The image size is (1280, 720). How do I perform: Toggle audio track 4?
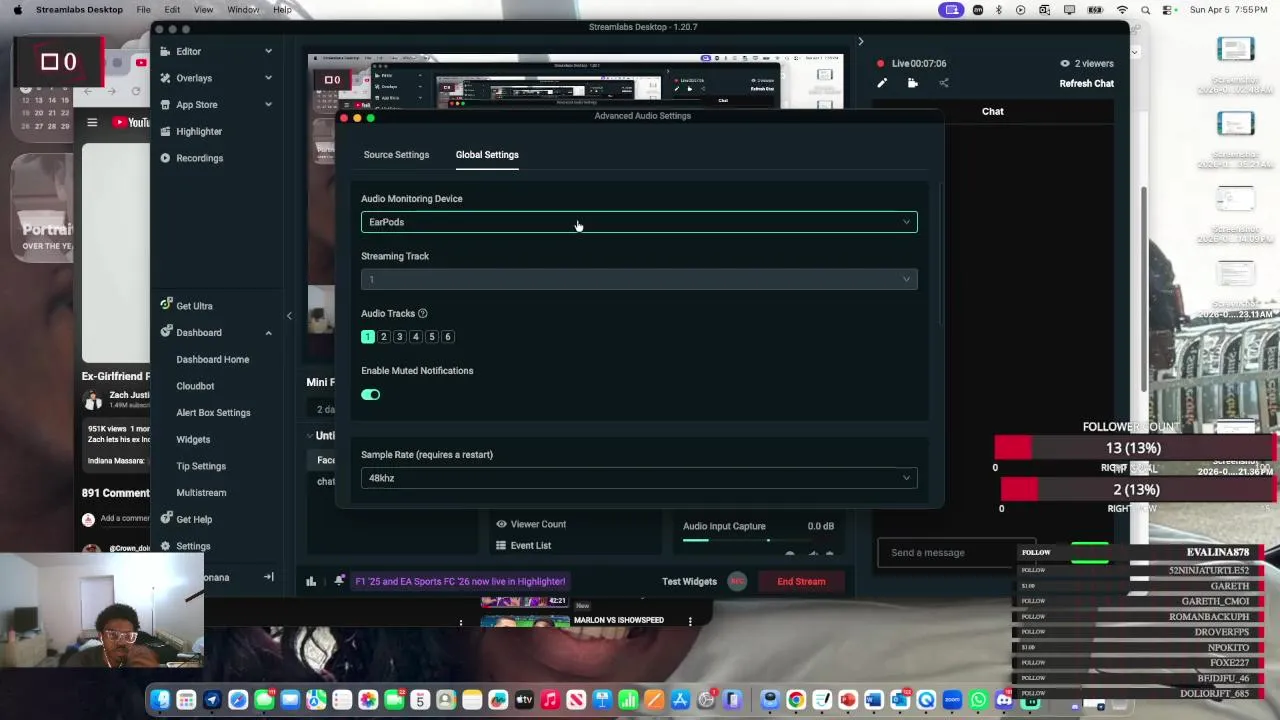(415, 337)
